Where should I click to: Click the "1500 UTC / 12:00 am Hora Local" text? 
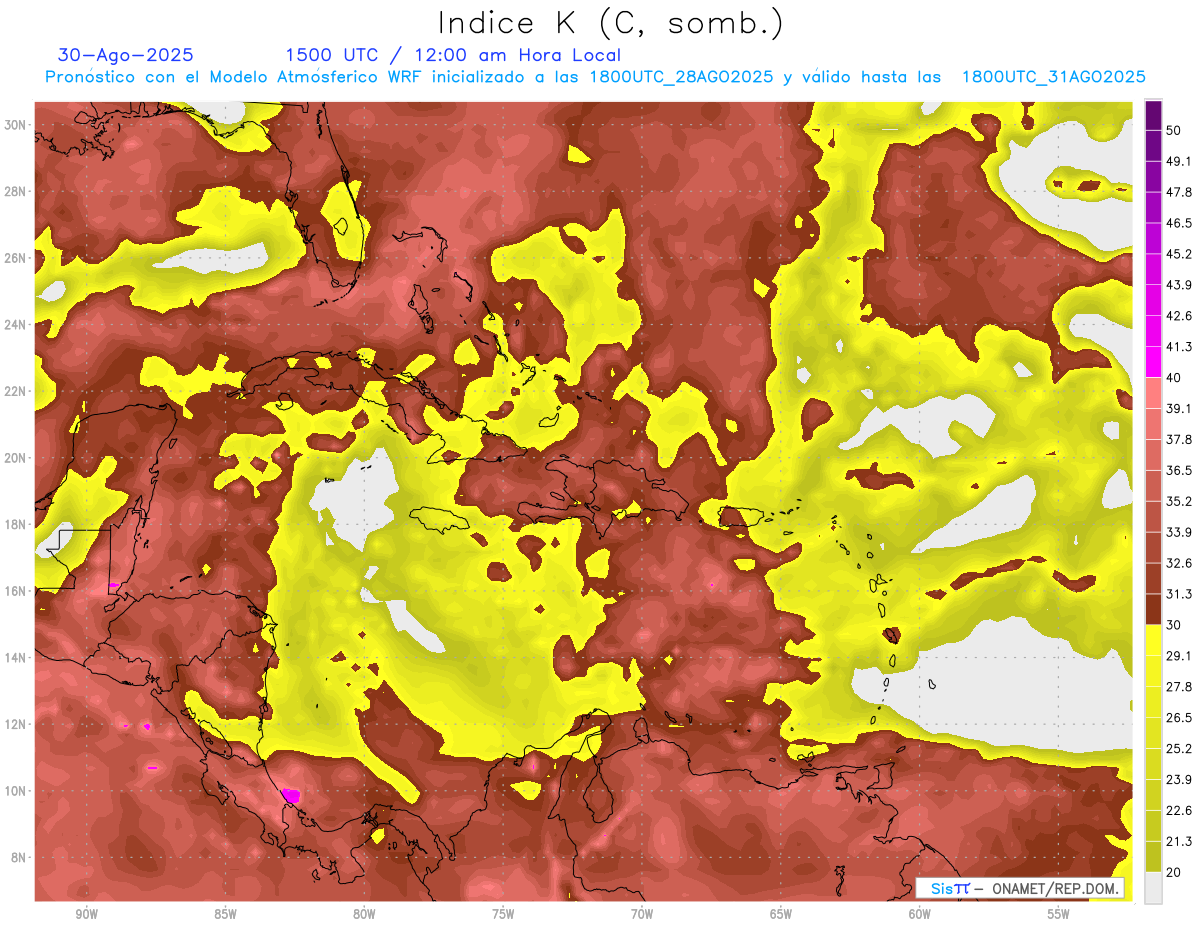click(453, 55)
